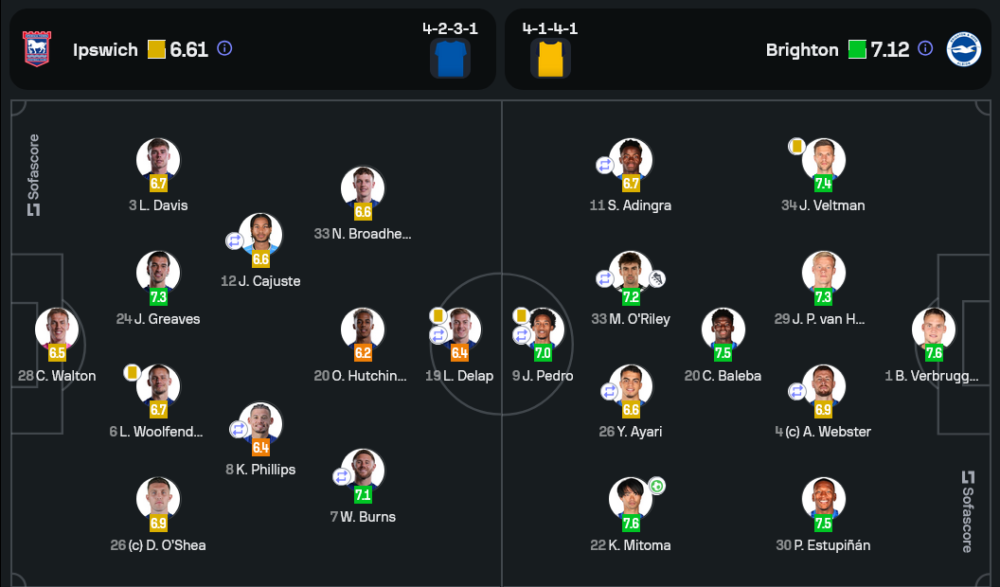Open C. Walton player avatar

pos(56,329)
